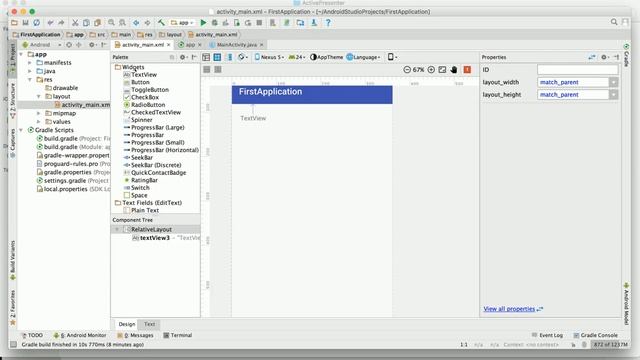Cut selection with scissors icon
This screenshot has height=360, width=640.
tap(75, 23)
